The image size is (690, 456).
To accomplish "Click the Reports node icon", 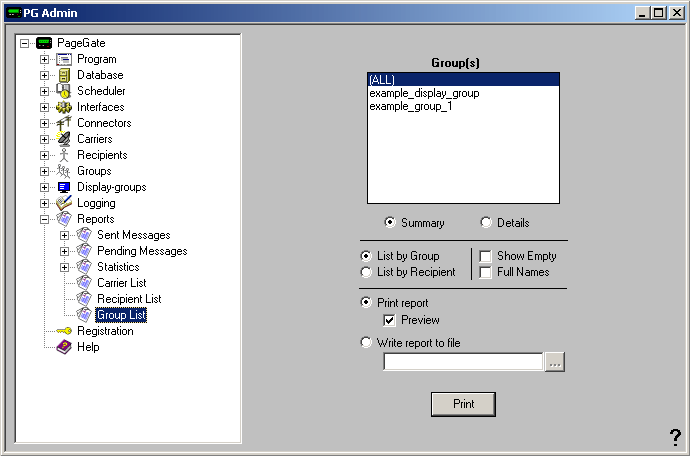I will click(x=64, y=219).
